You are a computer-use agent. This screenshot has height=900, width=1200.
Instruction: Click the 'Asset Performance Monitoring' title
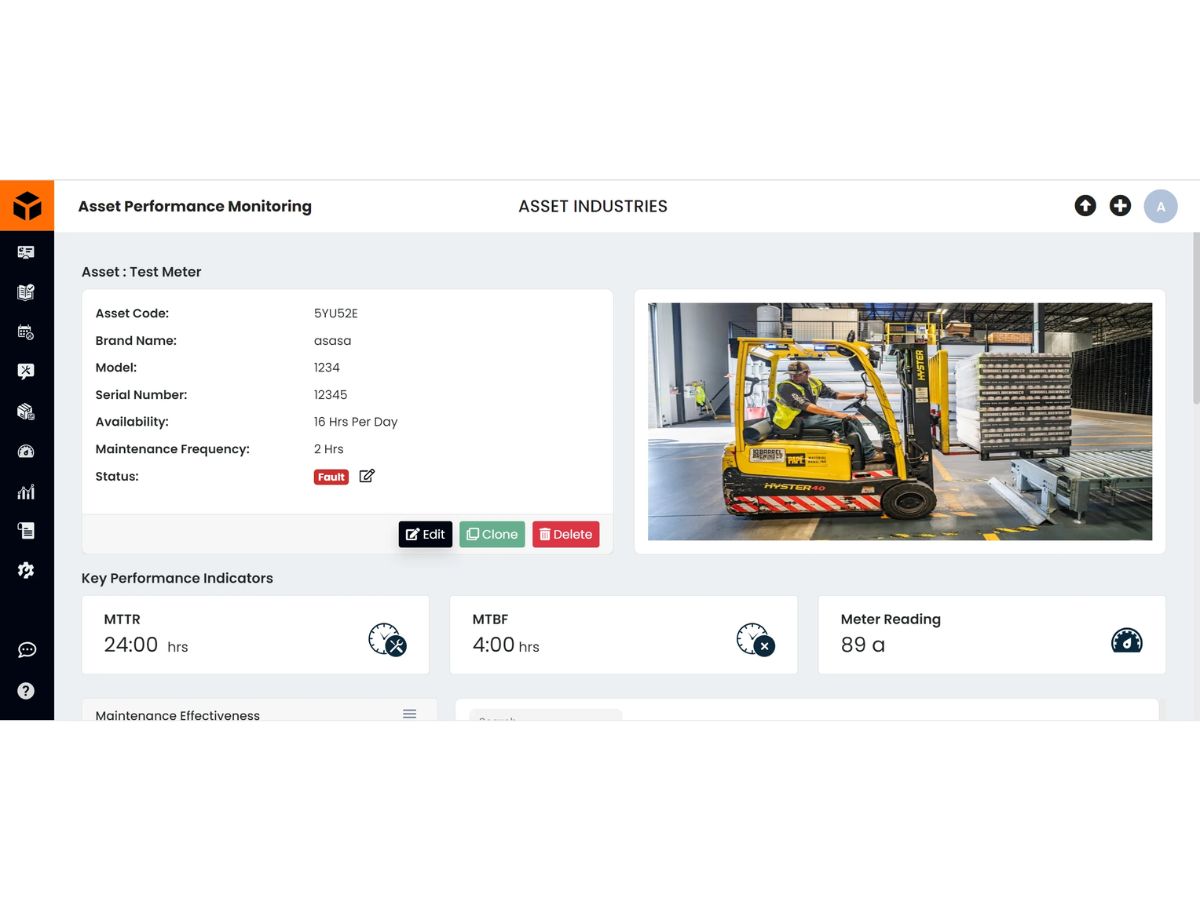(195, 206)
